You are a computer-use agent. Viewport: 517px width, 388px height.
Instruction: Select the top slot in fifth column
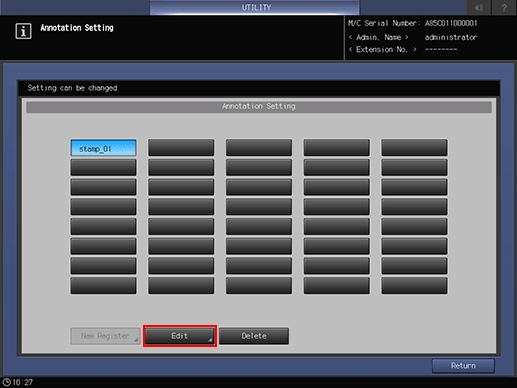coord(414,148)
